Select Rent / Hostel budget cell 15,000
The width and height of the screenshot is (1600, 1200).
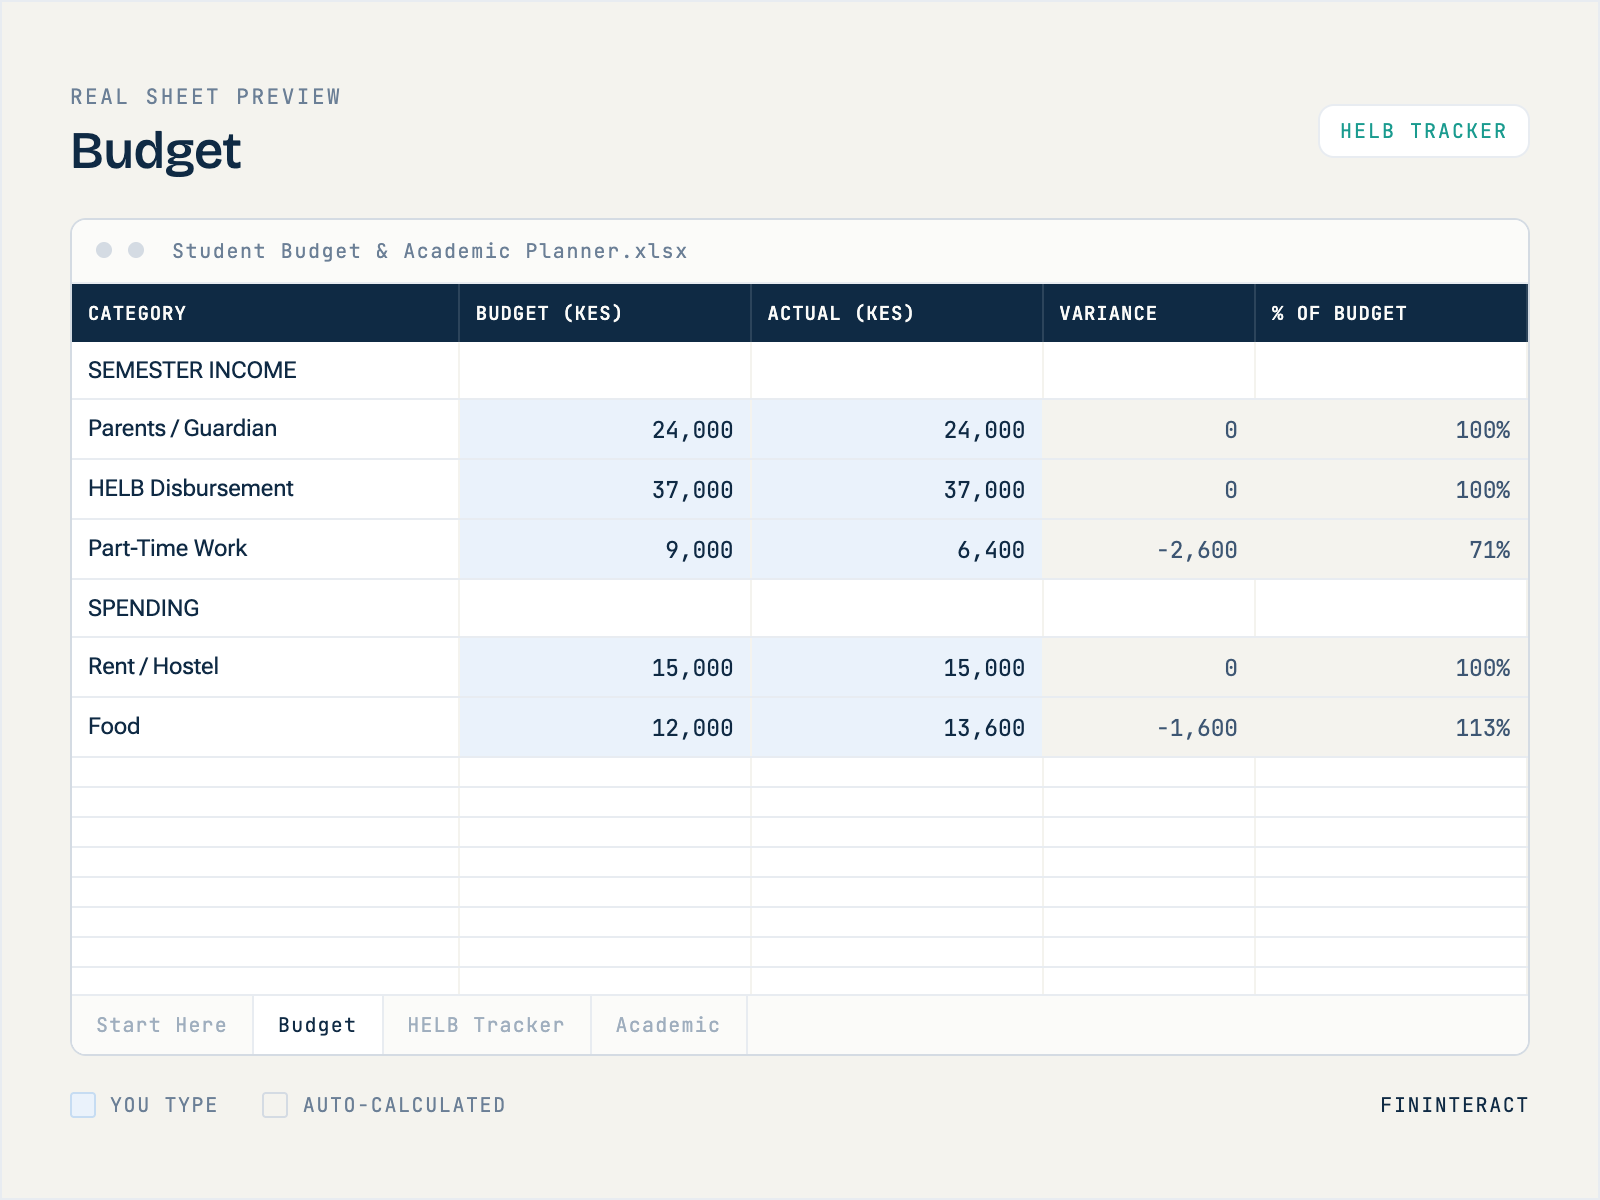(x=605, y=668)
